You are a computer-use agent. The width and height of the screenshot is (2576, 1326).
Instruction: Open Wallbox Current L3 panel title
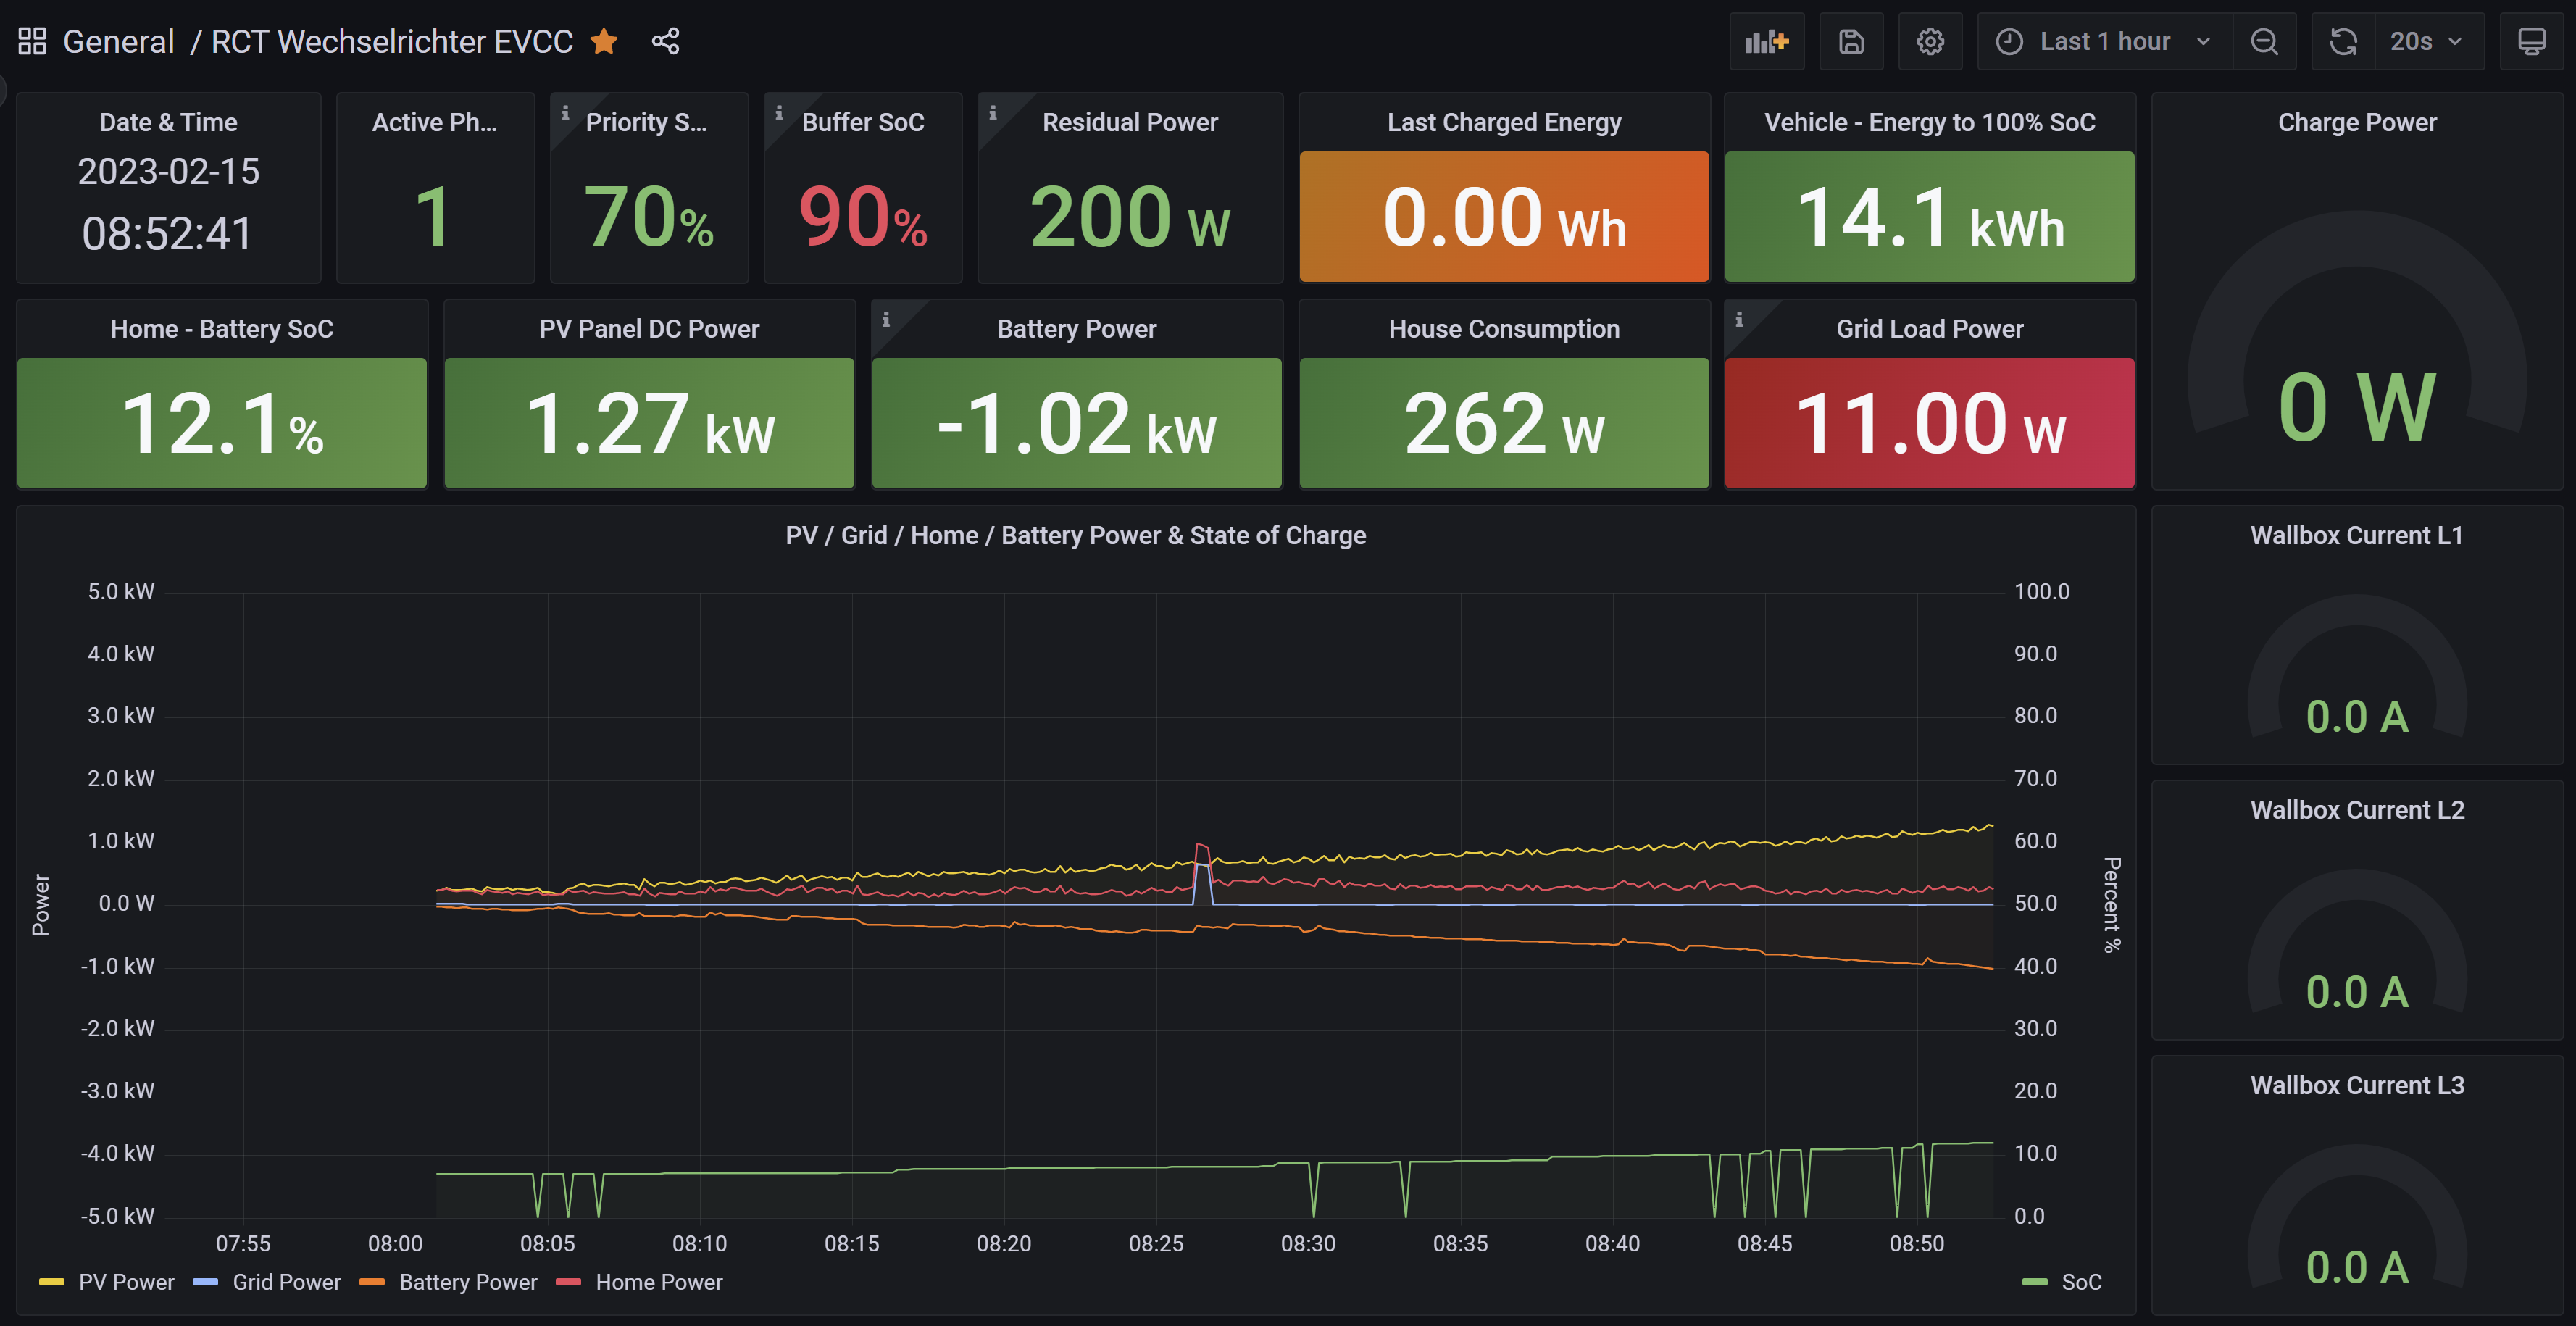[x=2357, y=1086]
